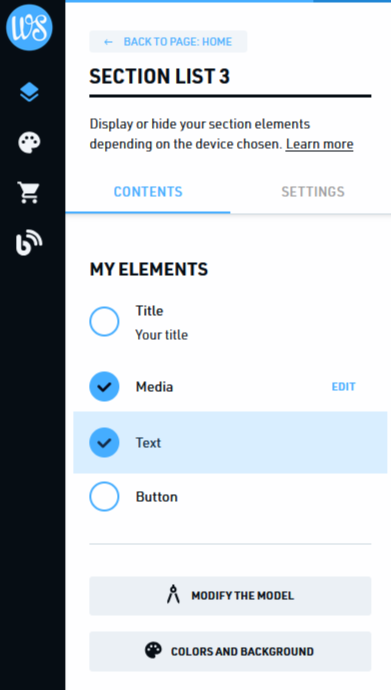
Task: Click the Modify the Model button
Action: (x=230, y=596)
